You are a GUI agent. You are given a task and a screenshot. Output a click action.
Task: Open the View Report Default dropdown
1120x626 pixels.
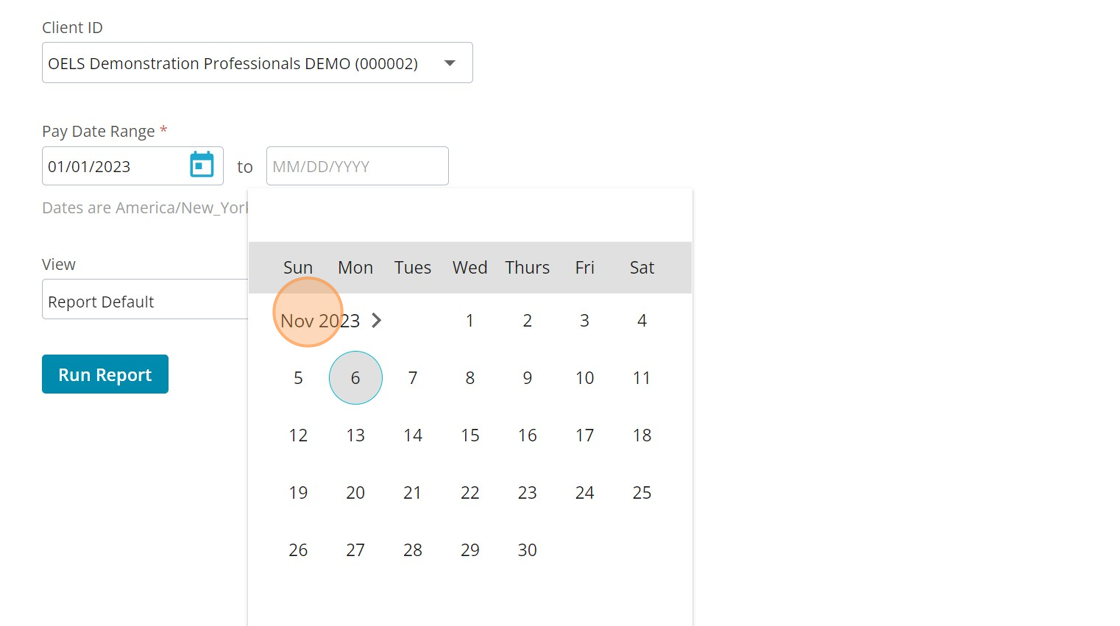[145, 301]
